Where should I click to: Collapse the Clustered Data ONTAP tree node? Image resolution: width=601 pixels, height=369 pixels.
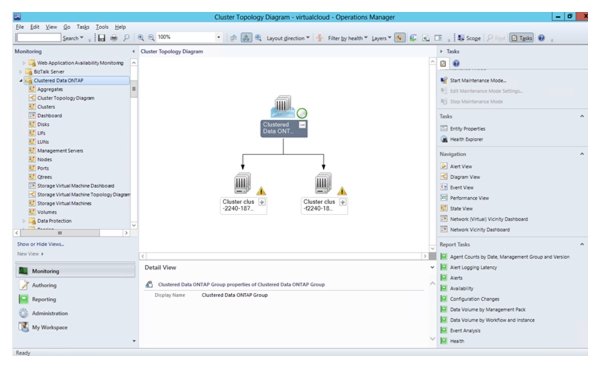(x=21, y=80)
